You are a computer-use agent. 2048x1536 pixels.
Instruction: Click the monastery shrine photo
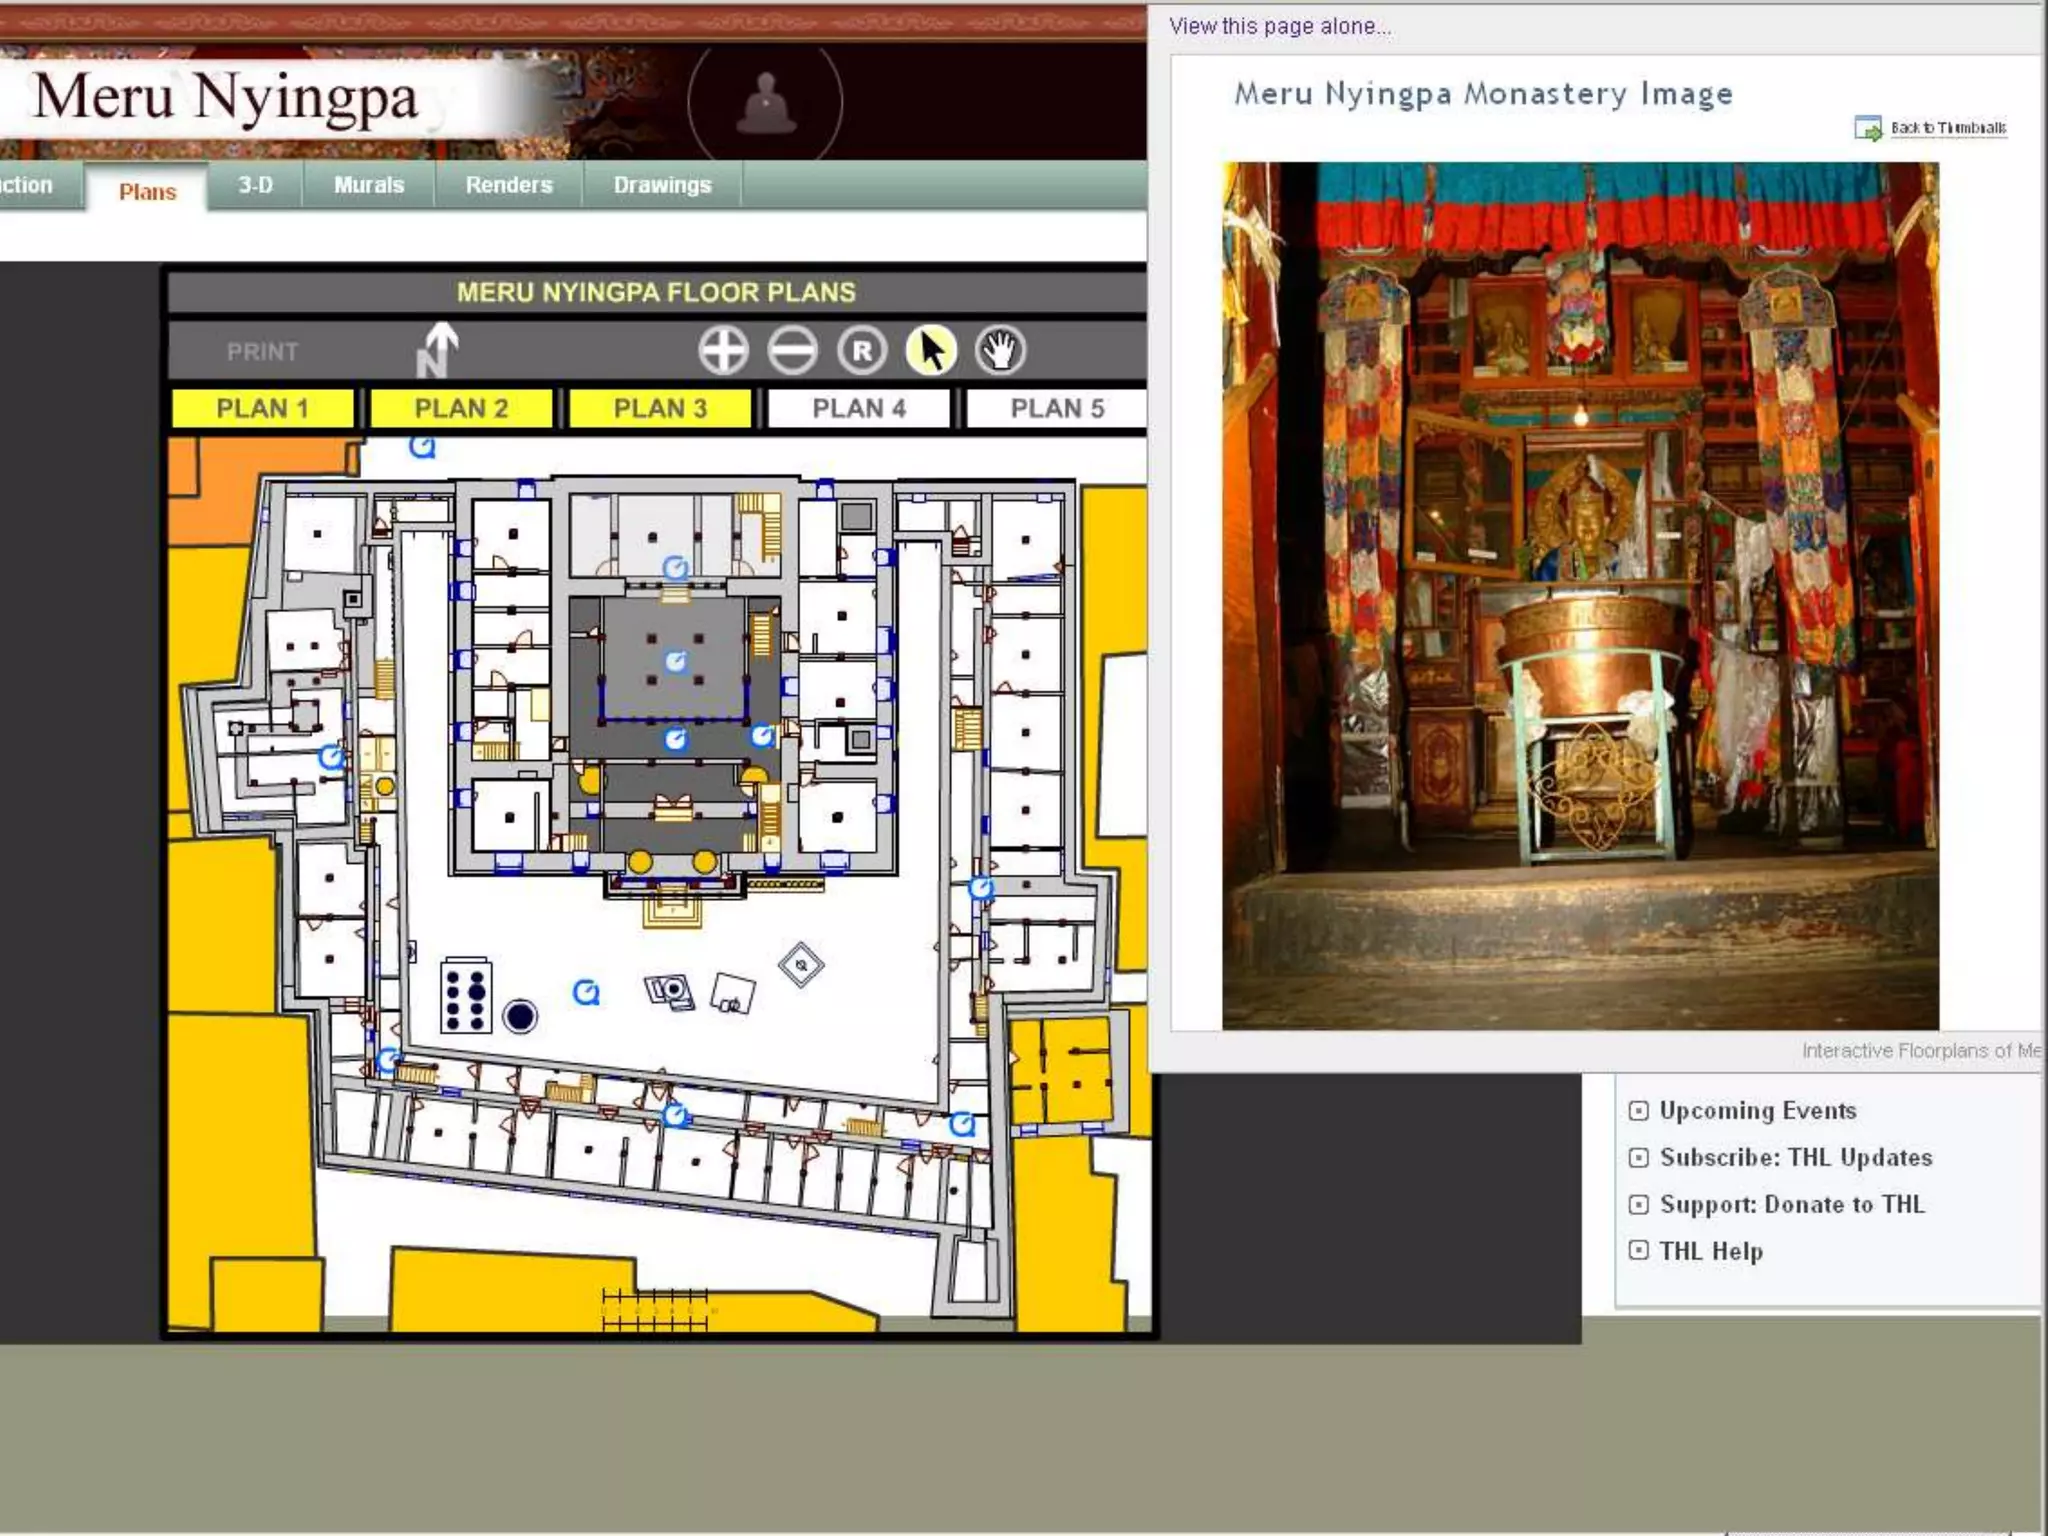1580,596
